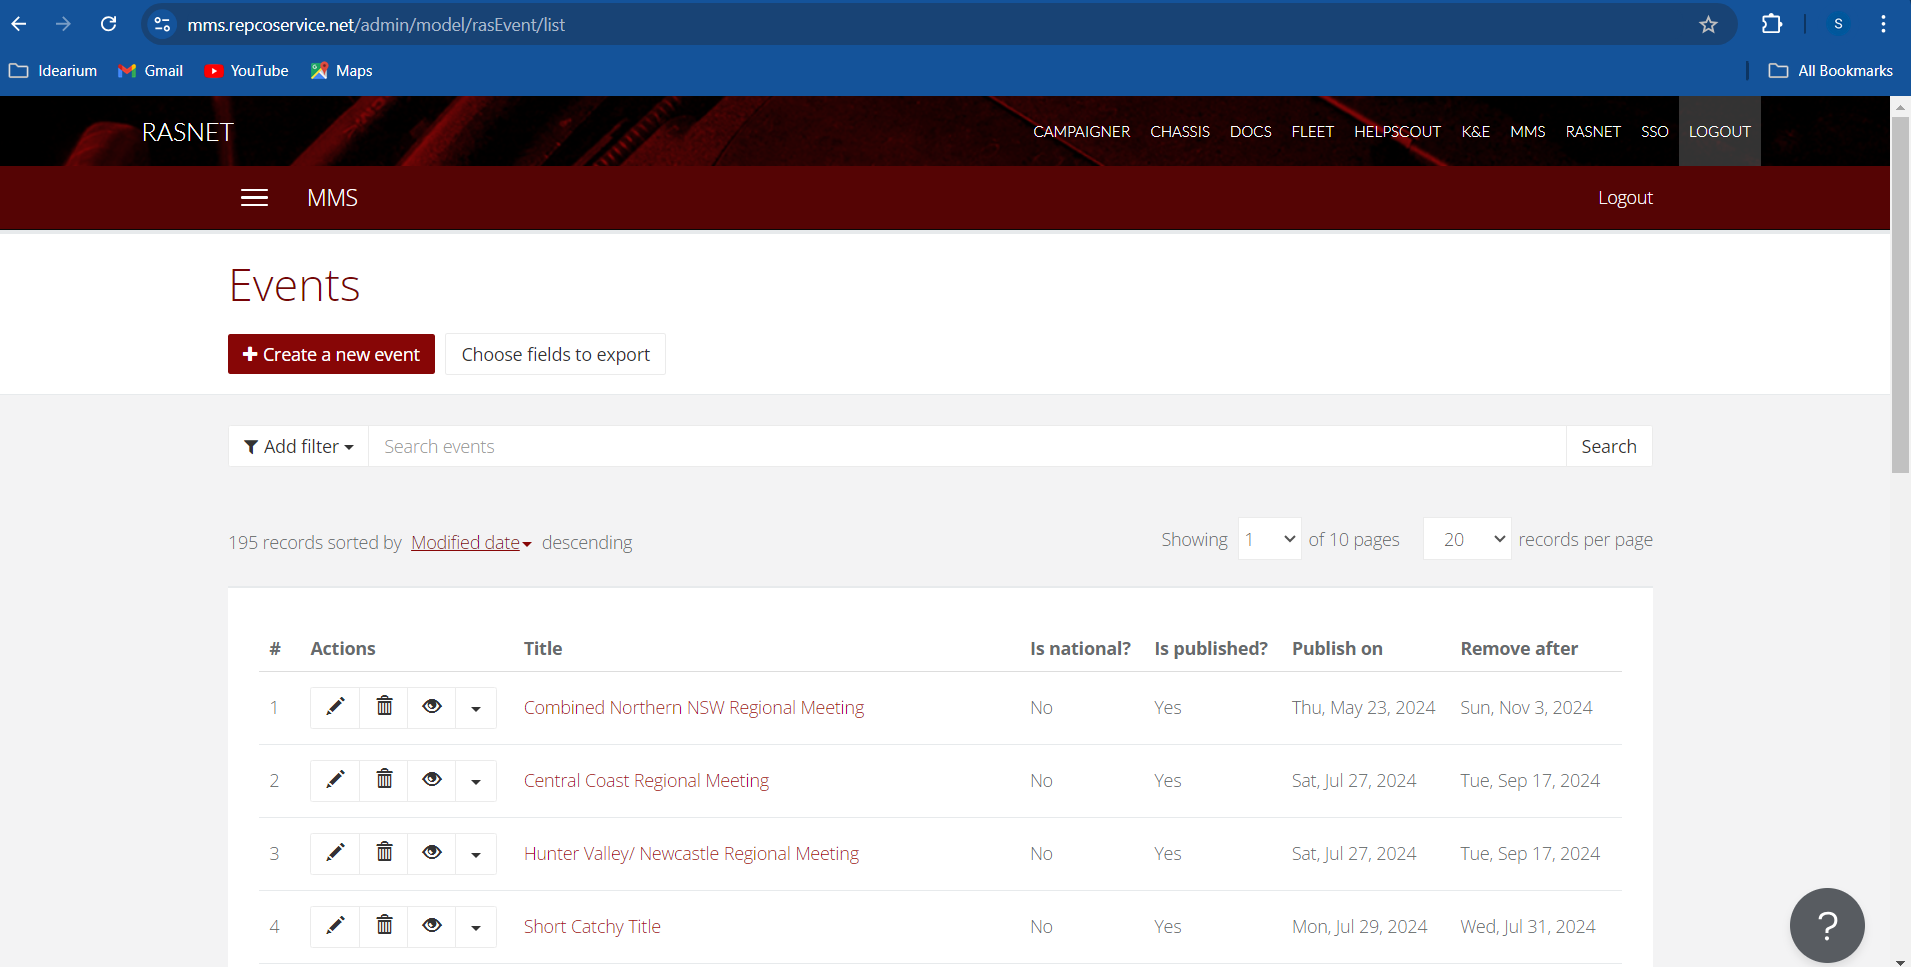Open K&E in the top navigation
The width and height of the screenshot is (1911, 967).
tap(1475, 132)
